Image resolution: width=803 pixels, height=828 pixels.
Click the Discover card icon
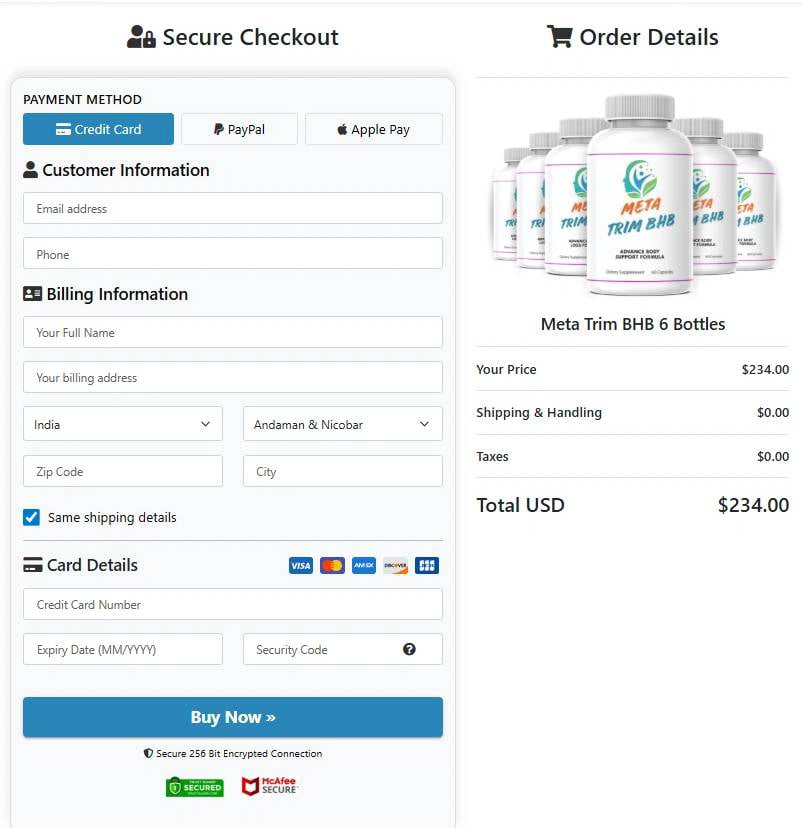coord(395,565)
